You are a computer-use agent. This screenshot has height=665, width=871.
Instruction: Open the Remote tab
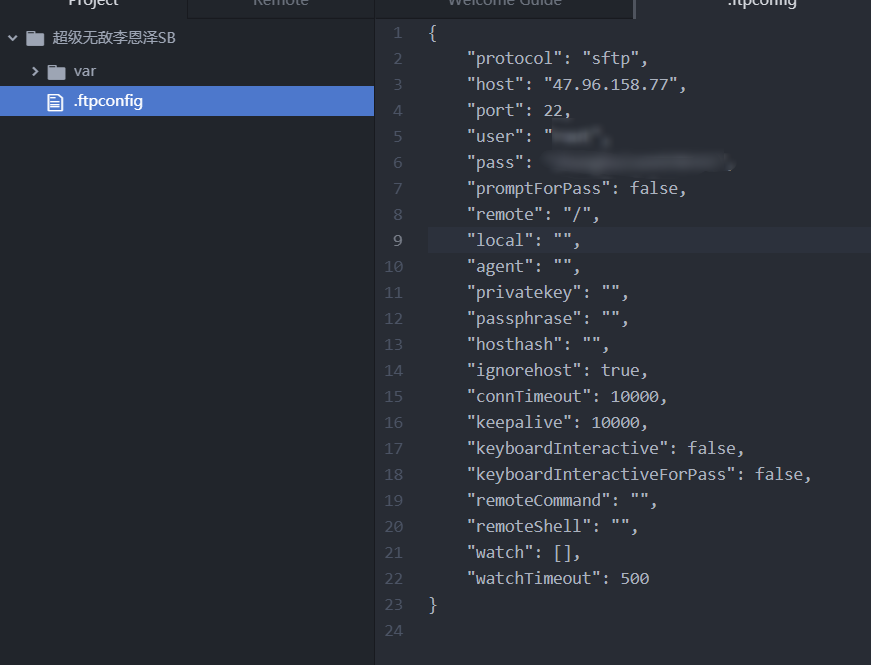click(x=280, y=4)
